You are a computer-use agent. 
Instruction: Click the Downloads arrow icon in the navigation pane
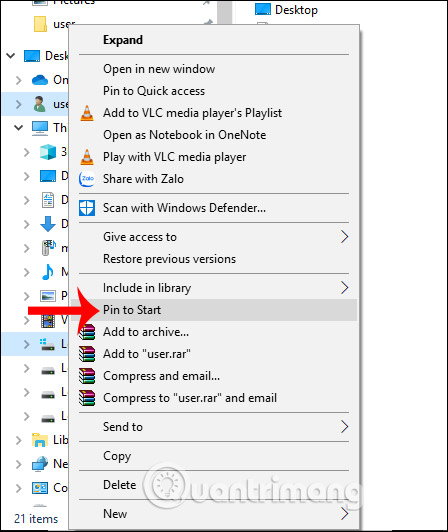48,224
